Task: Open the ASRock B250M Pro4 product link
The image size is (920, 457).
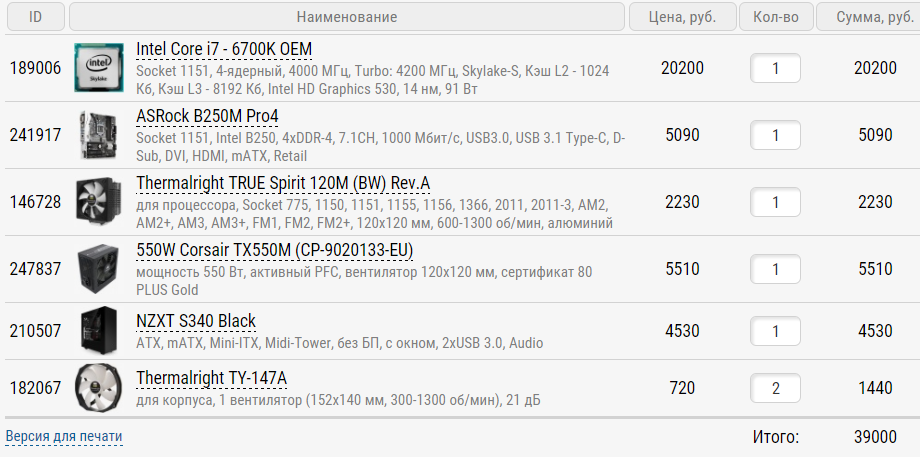Action: [207, 116]
